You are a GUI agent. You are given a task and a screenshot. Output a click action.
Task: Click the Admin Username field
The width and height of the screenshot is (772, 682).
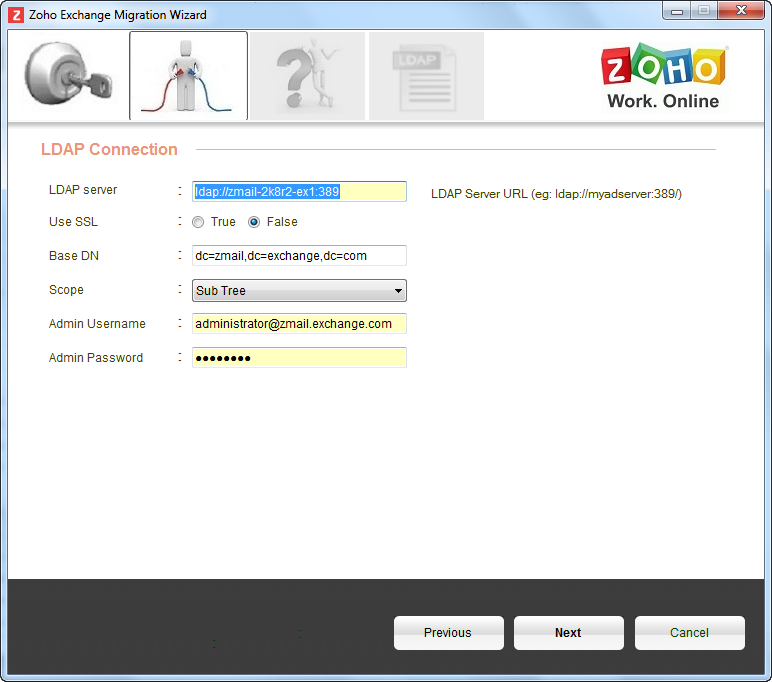point(299,324)
